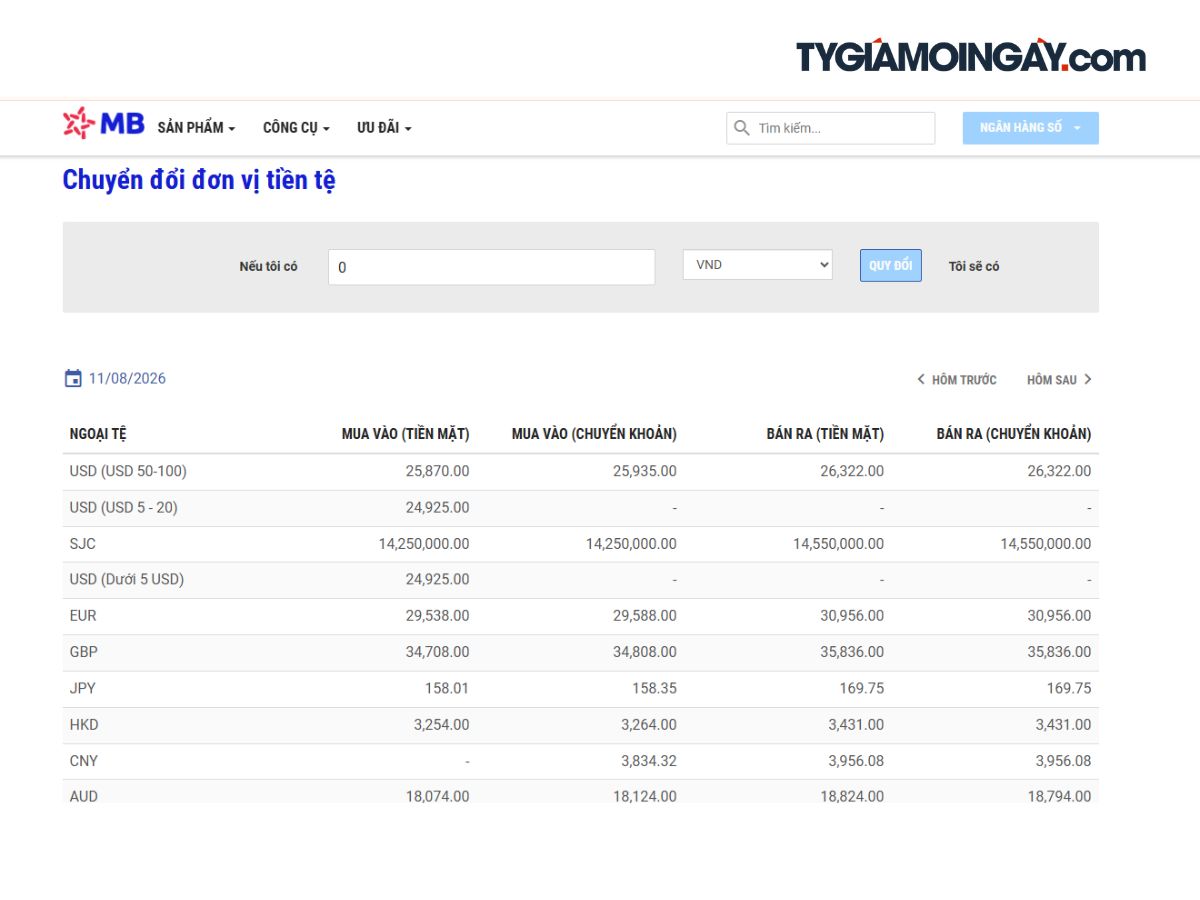
Task: Click the Mua vào (Chuyển khoản) column header
Action: 594,434
